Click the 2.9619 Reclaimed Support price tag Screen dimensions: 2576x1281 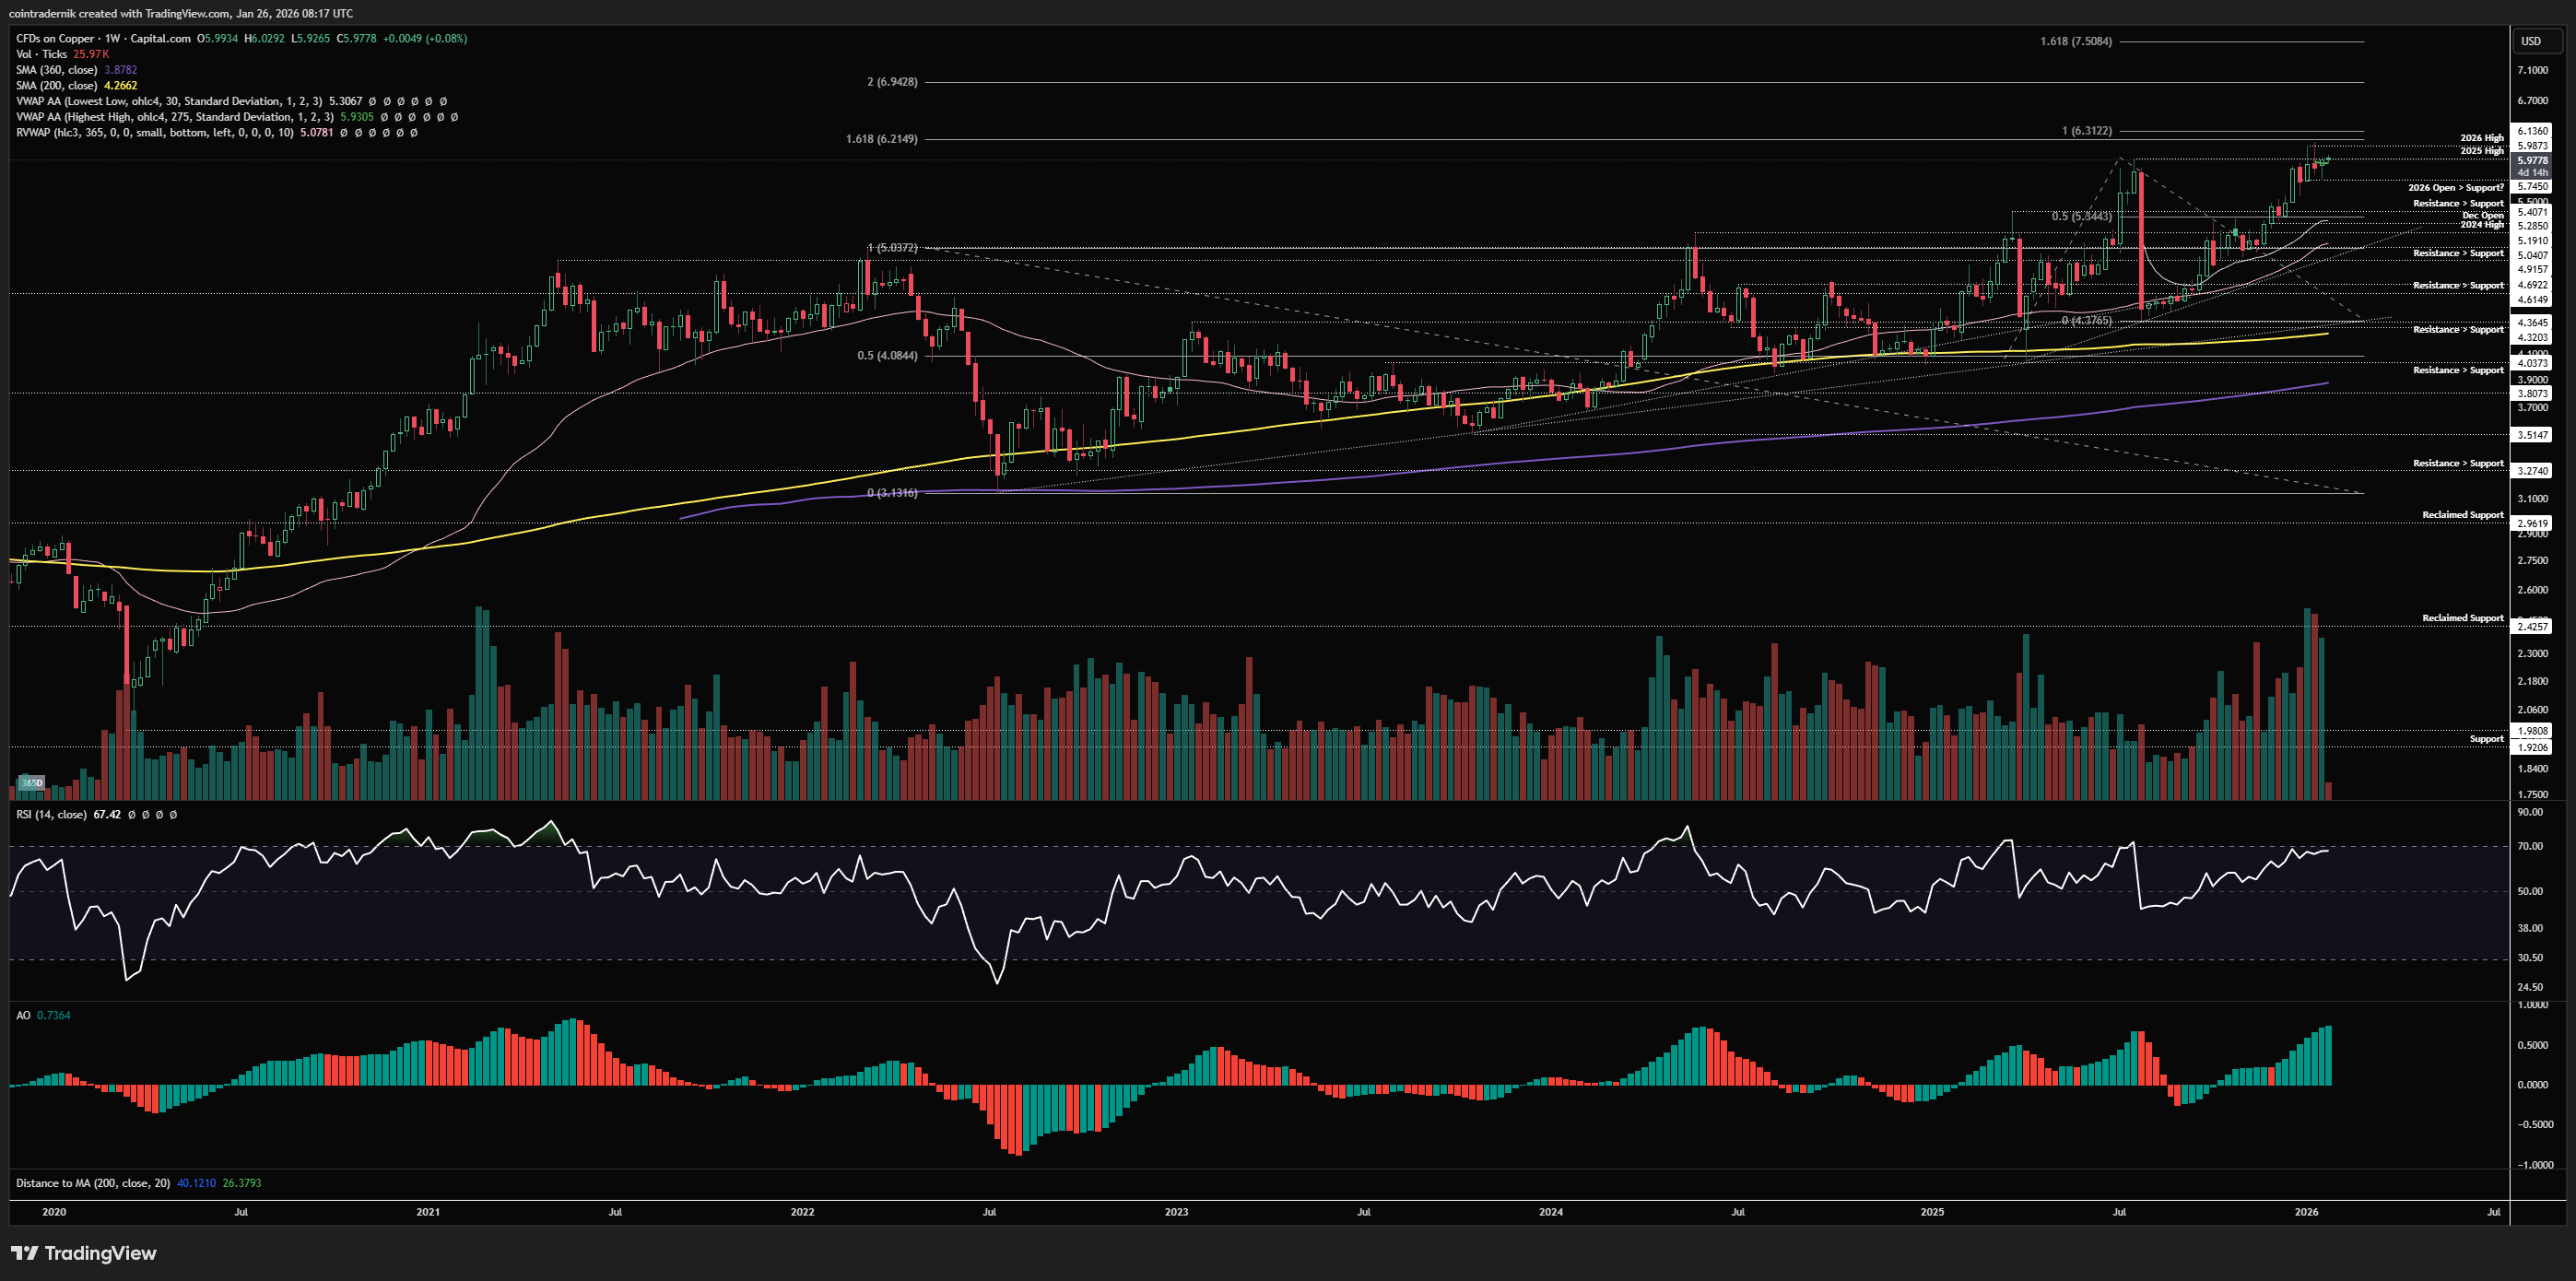(2532, 524)
